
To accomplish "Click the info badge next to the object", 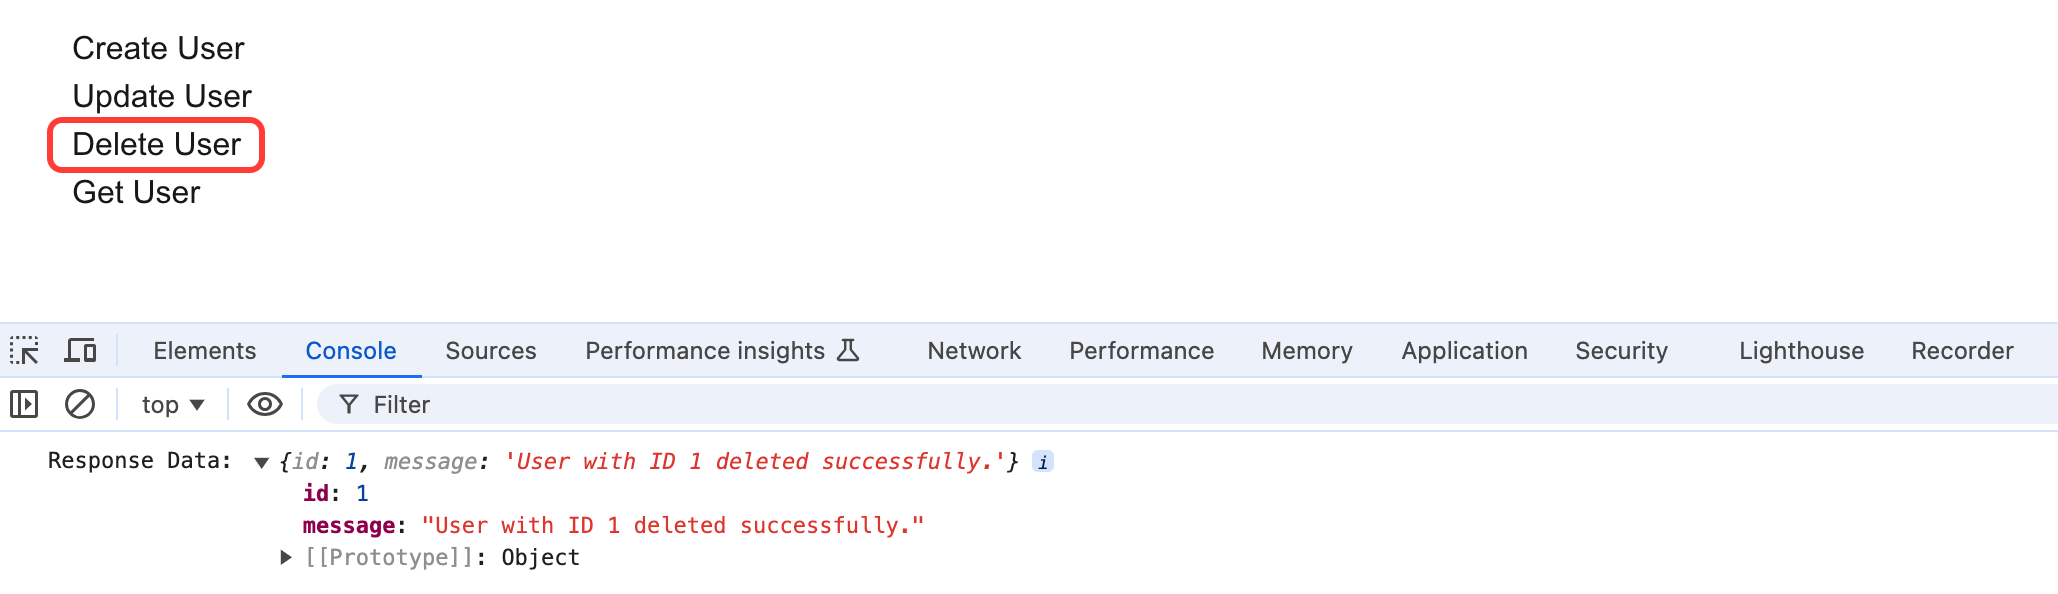I will click(x=1043, y=462).
